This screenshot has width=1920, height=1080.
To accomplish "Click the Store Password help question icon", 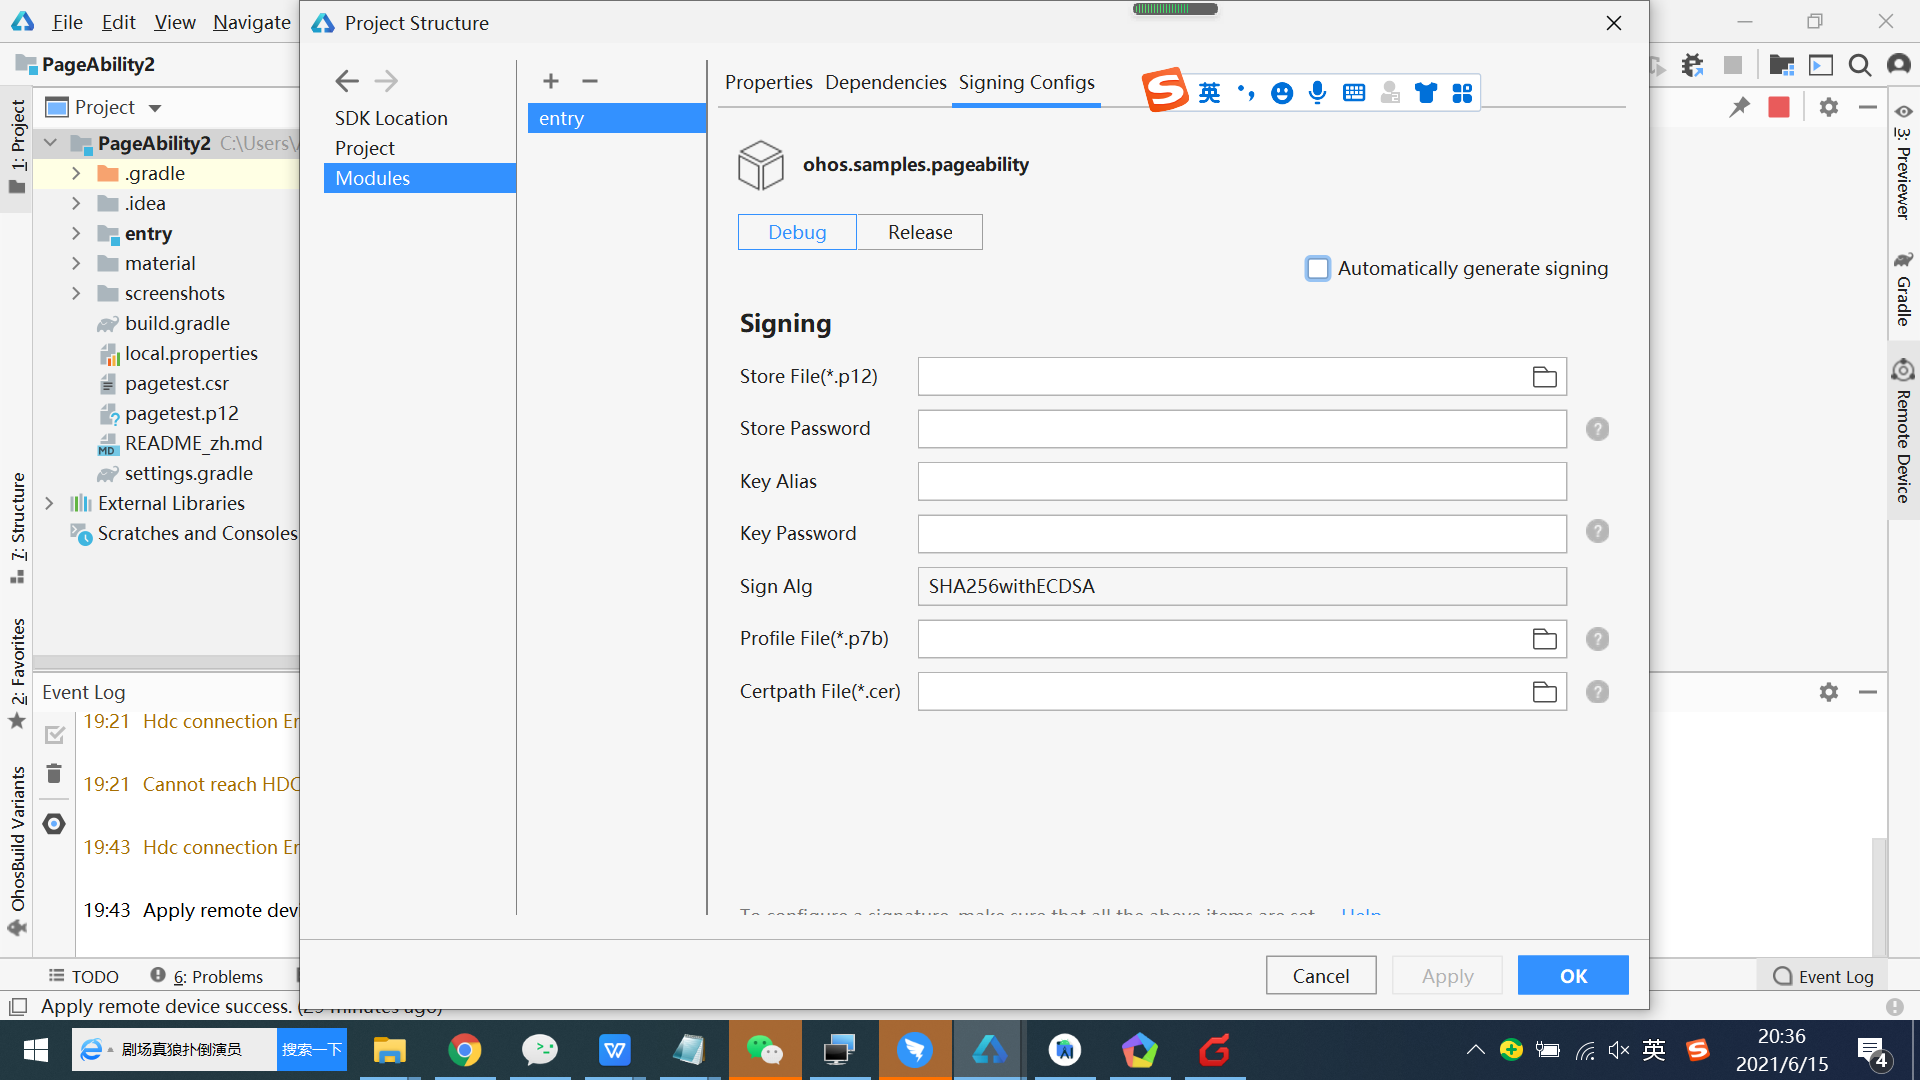I will pyautogui.click(x=1597, y=429).
